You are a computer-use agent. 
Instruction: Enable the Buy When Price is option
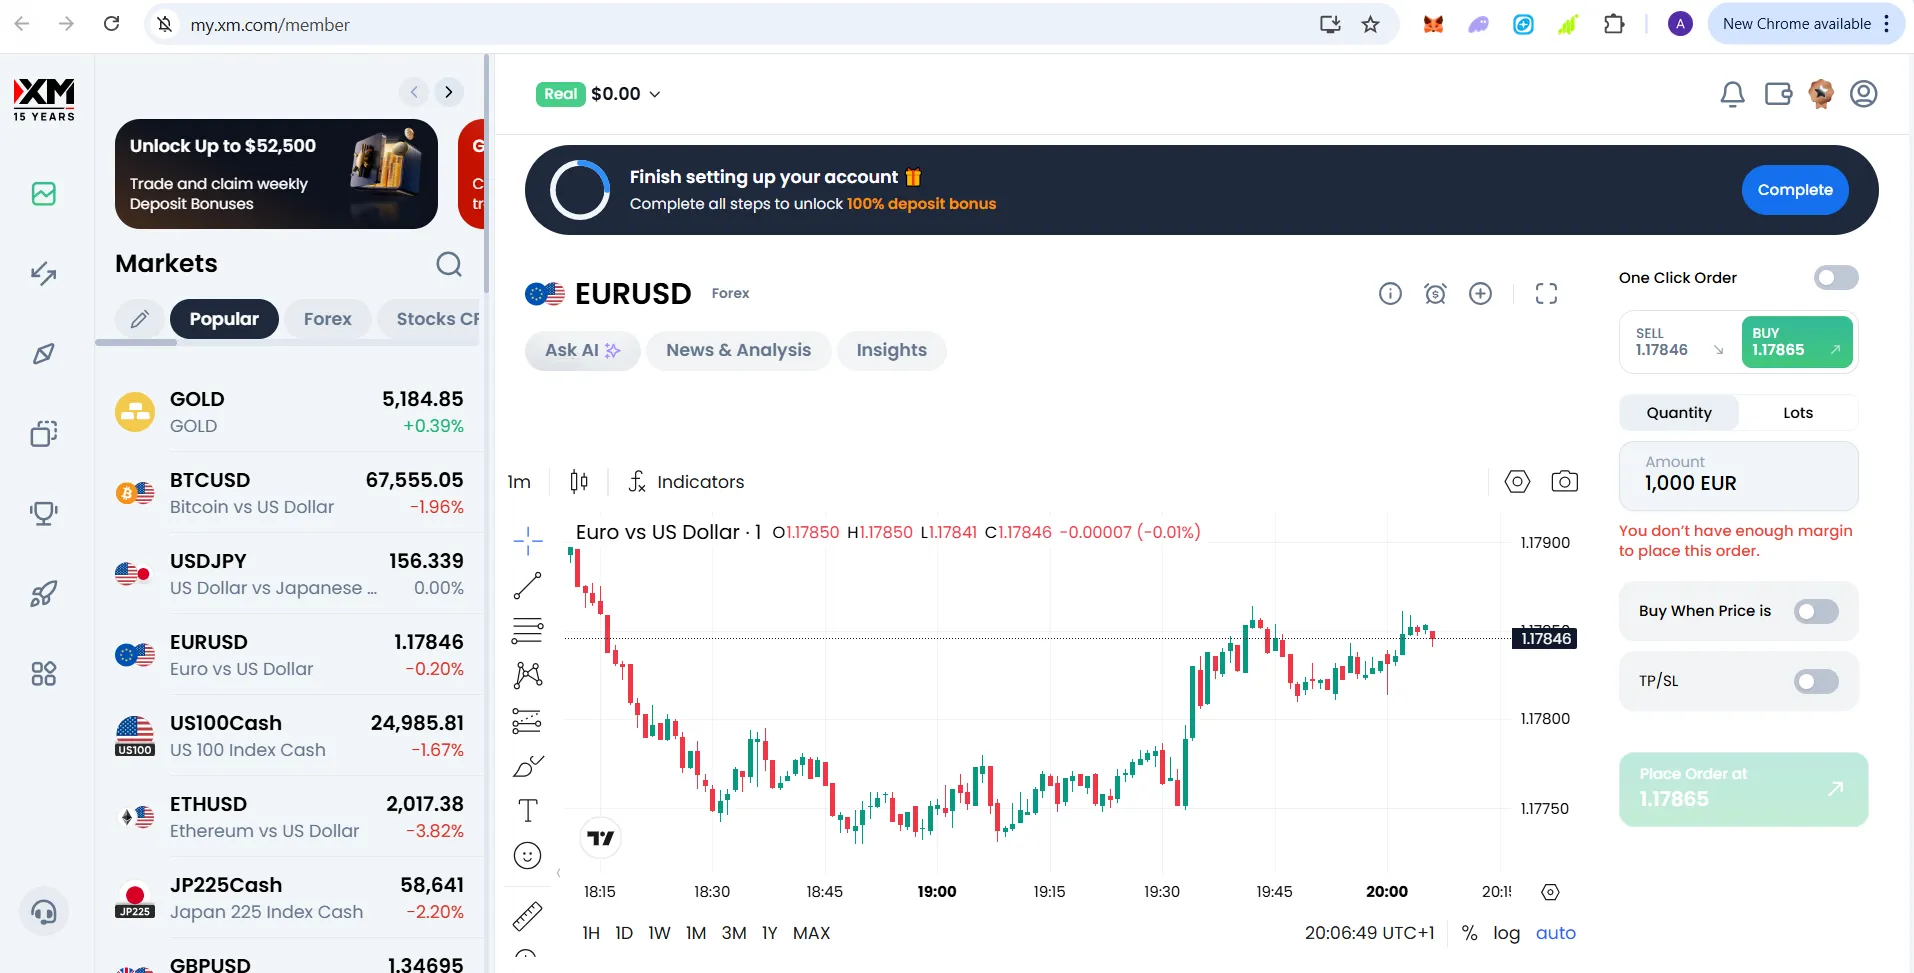[x=1816, y=611]
